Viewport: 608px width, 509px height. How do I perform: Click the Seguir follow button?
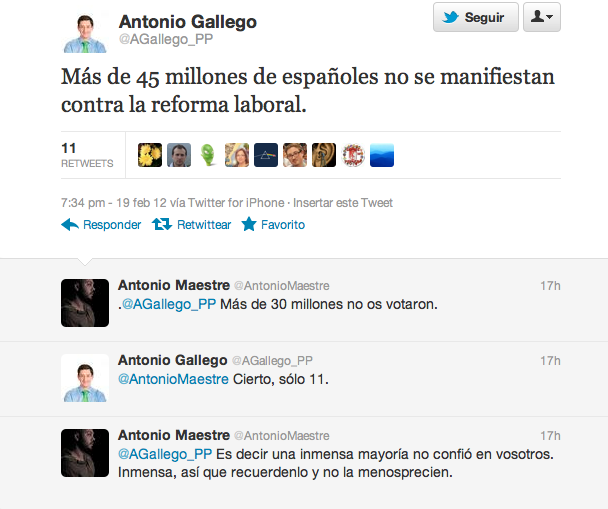pyautogui.click(x=475, y=17)
